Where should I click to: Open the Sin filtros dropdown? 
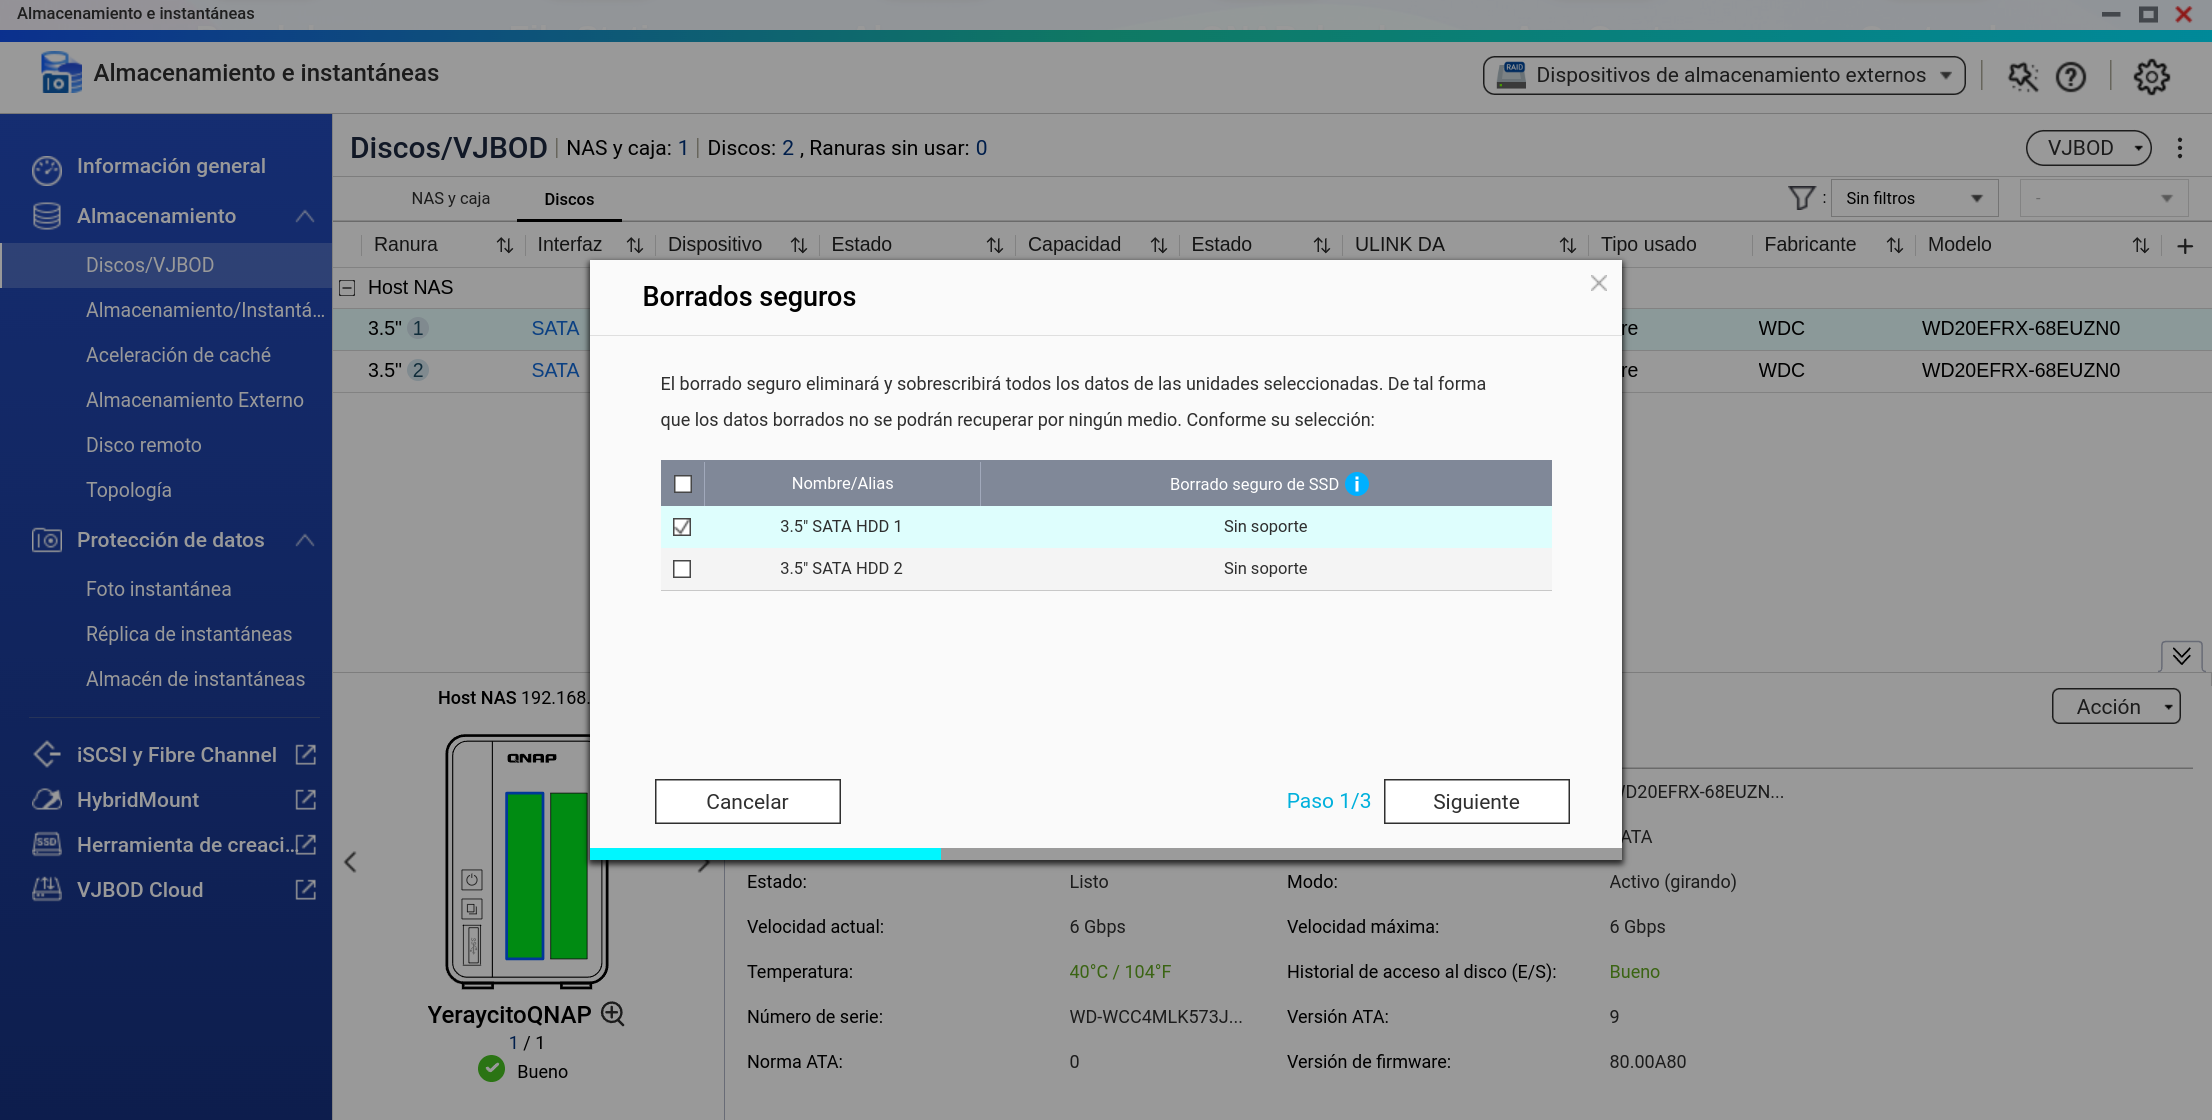click(x=1913, y=198)
